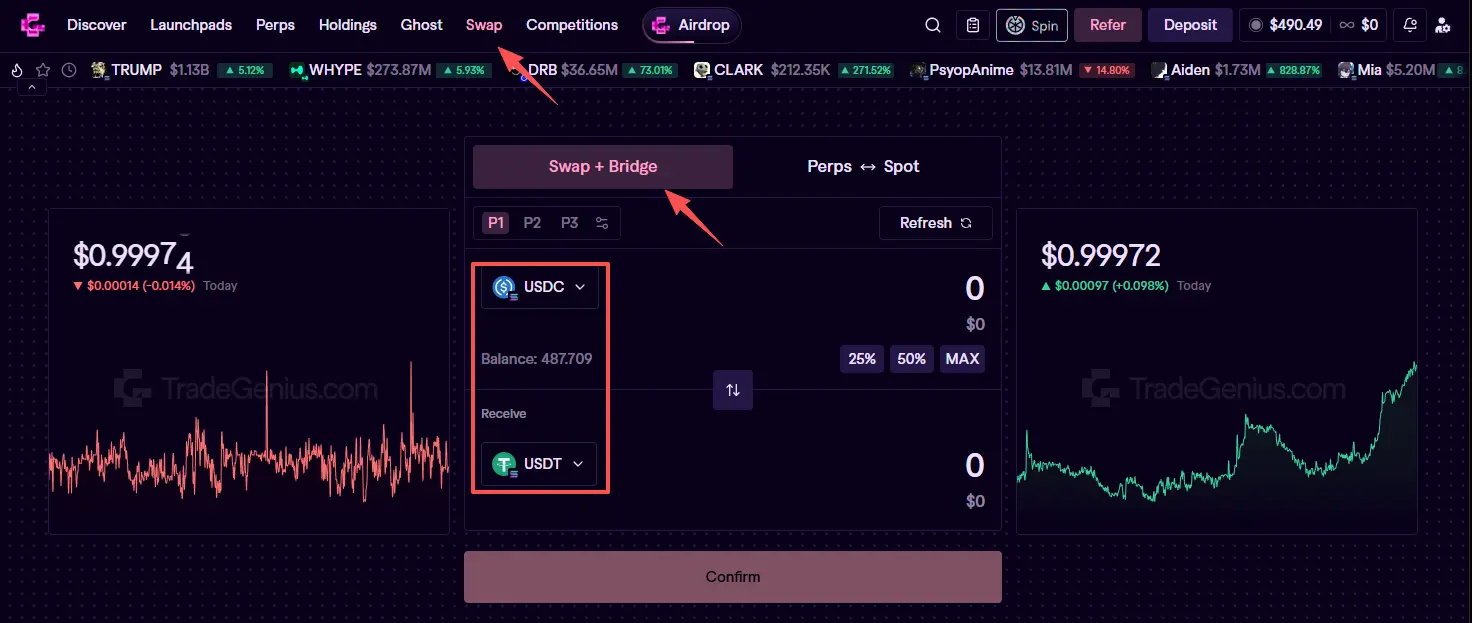Switch to preset P2
The width and height of the screenshot is (1472, 623).
pyautogui.click(x=532, y=223)
